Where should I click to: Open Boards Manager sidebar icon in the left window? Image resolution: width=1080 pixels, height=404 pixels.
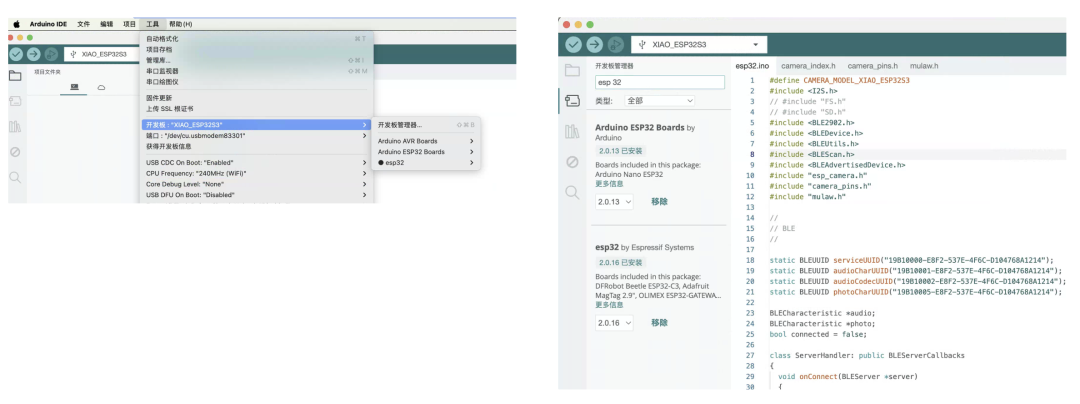coord(15,101)
